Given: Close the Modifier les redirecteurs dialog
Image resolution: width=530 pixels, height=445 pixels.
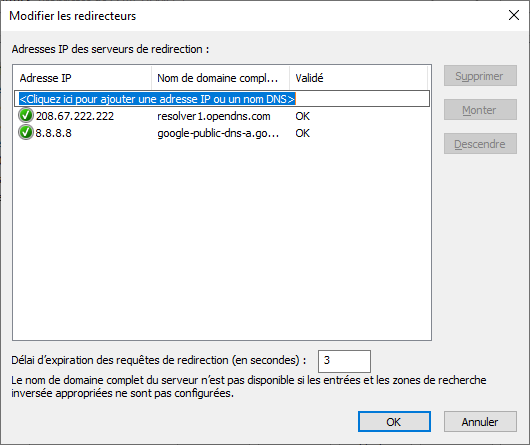Looking at the screenshot, I should click(x=514, y=15).
